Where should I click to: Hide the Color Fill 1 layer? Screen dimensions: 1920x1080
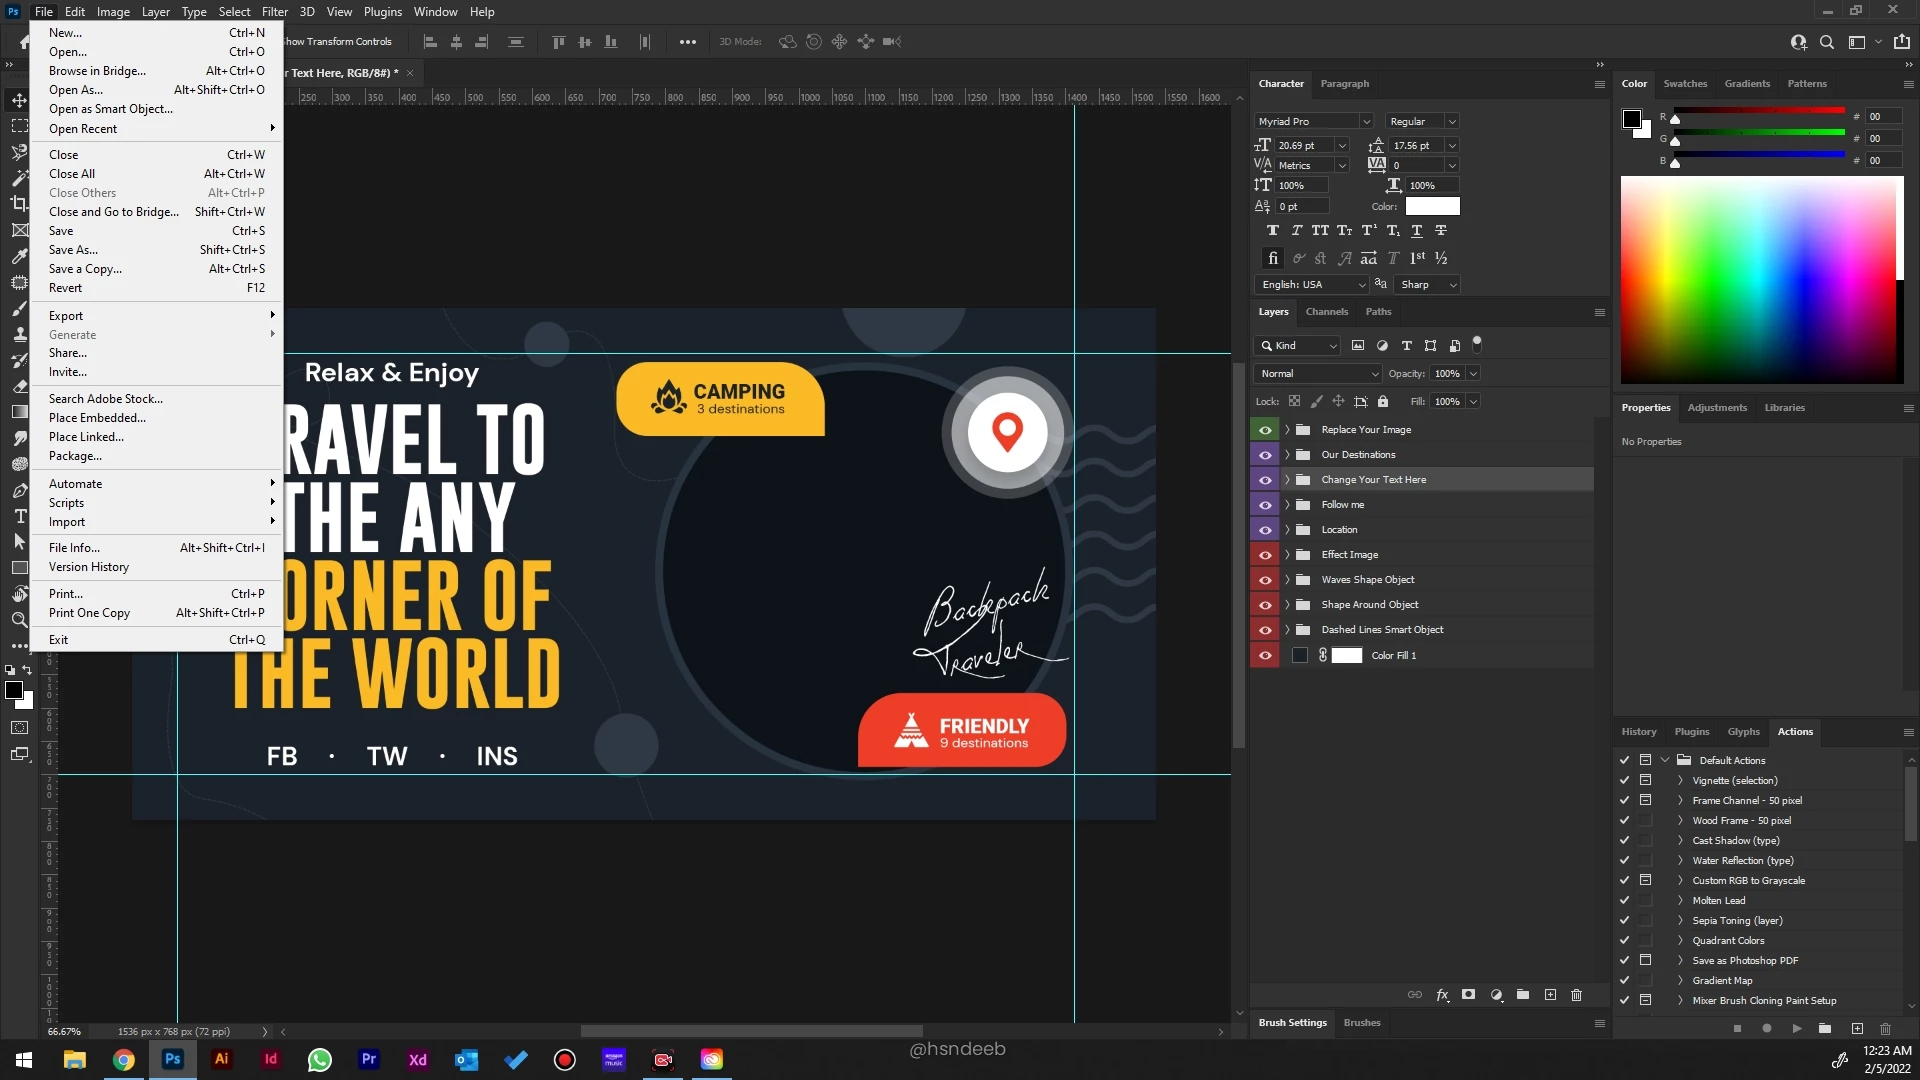(1265, 655)
